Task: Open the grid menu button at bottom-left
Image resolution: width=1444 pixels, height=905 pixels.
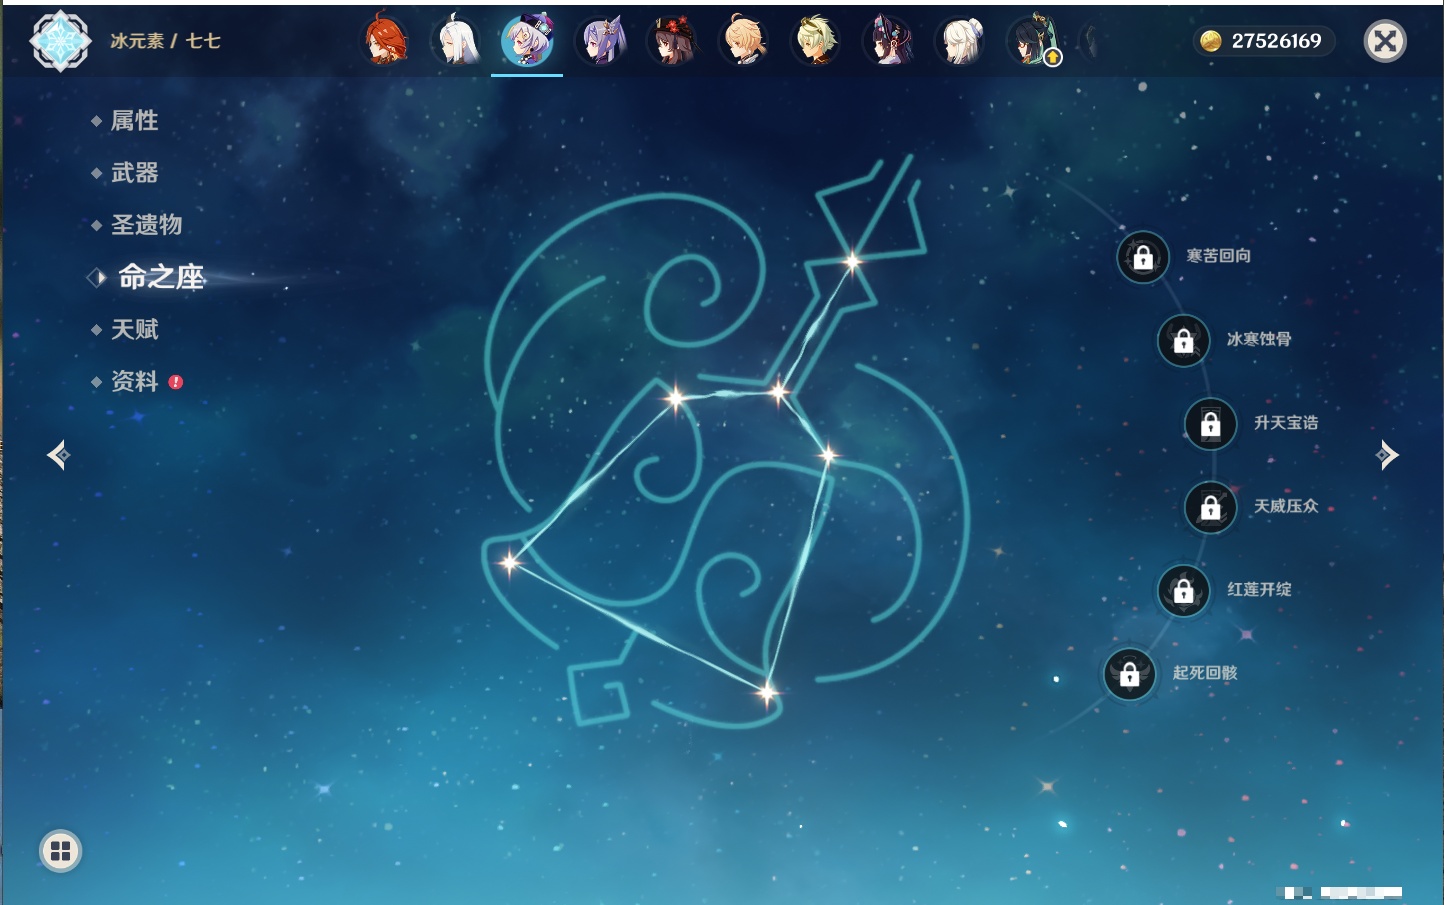Action: coord(60,851)
